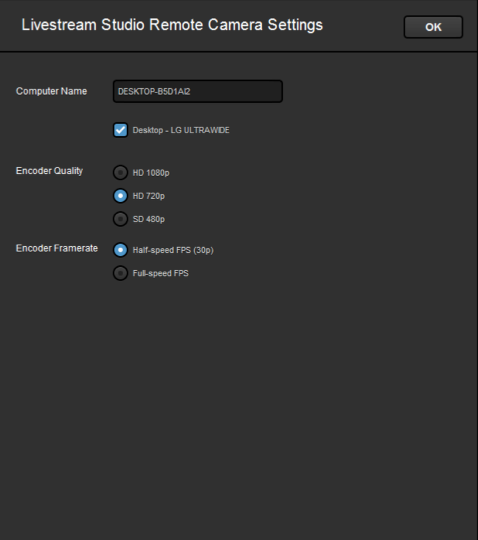Click the Computer Name input field

[198, 91]
